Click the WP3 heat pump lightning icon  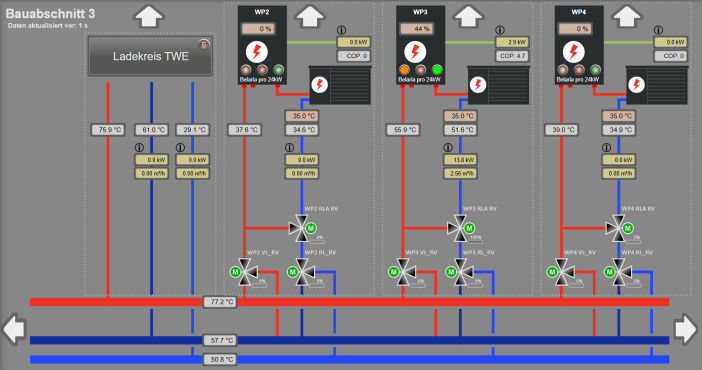(x=415, y=52)
